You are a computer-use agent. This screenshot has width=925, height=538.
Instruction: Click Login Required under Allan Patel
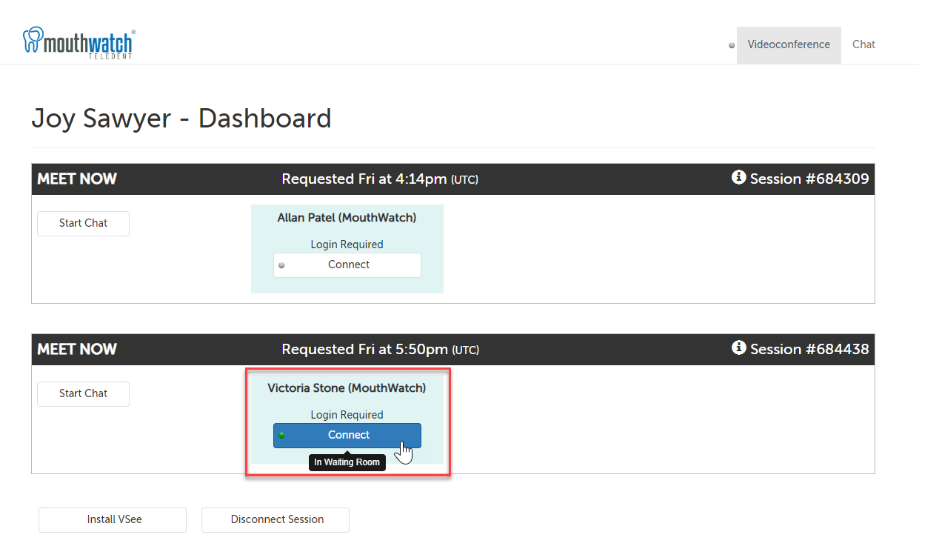[x=347, y=244]
